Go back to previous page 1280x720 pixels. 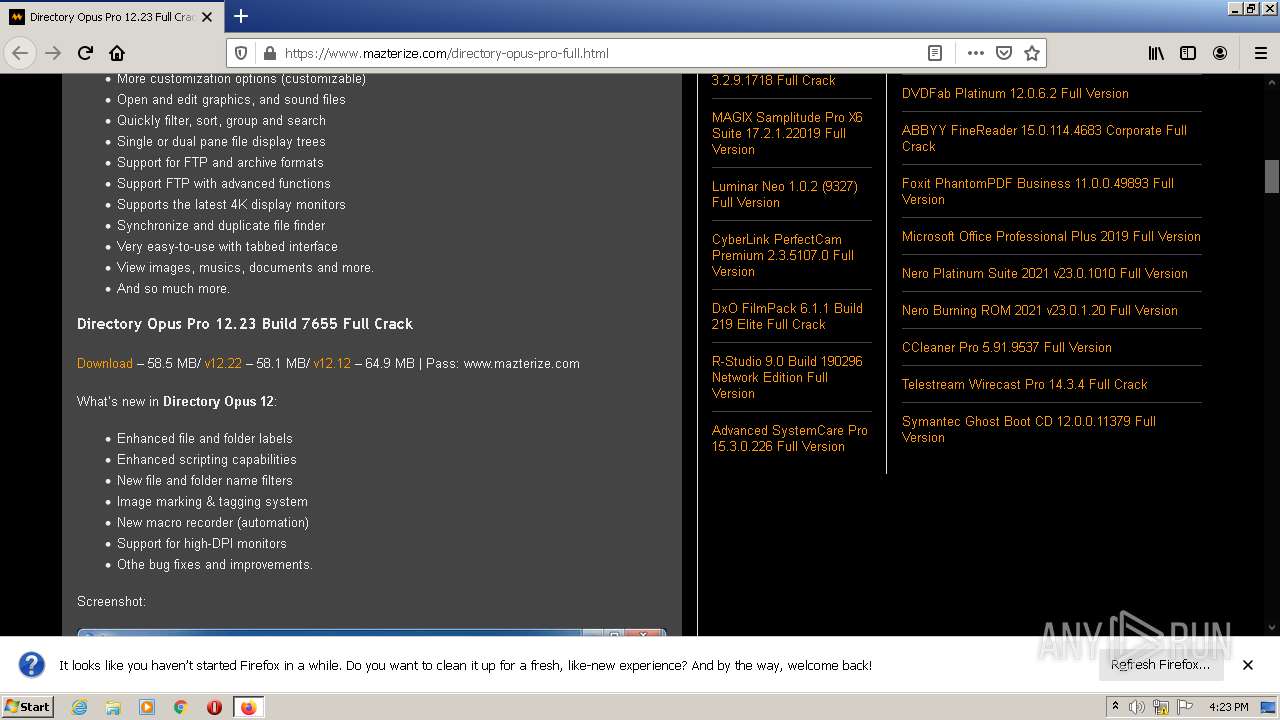pyautogui.click(x=20, y=53)
